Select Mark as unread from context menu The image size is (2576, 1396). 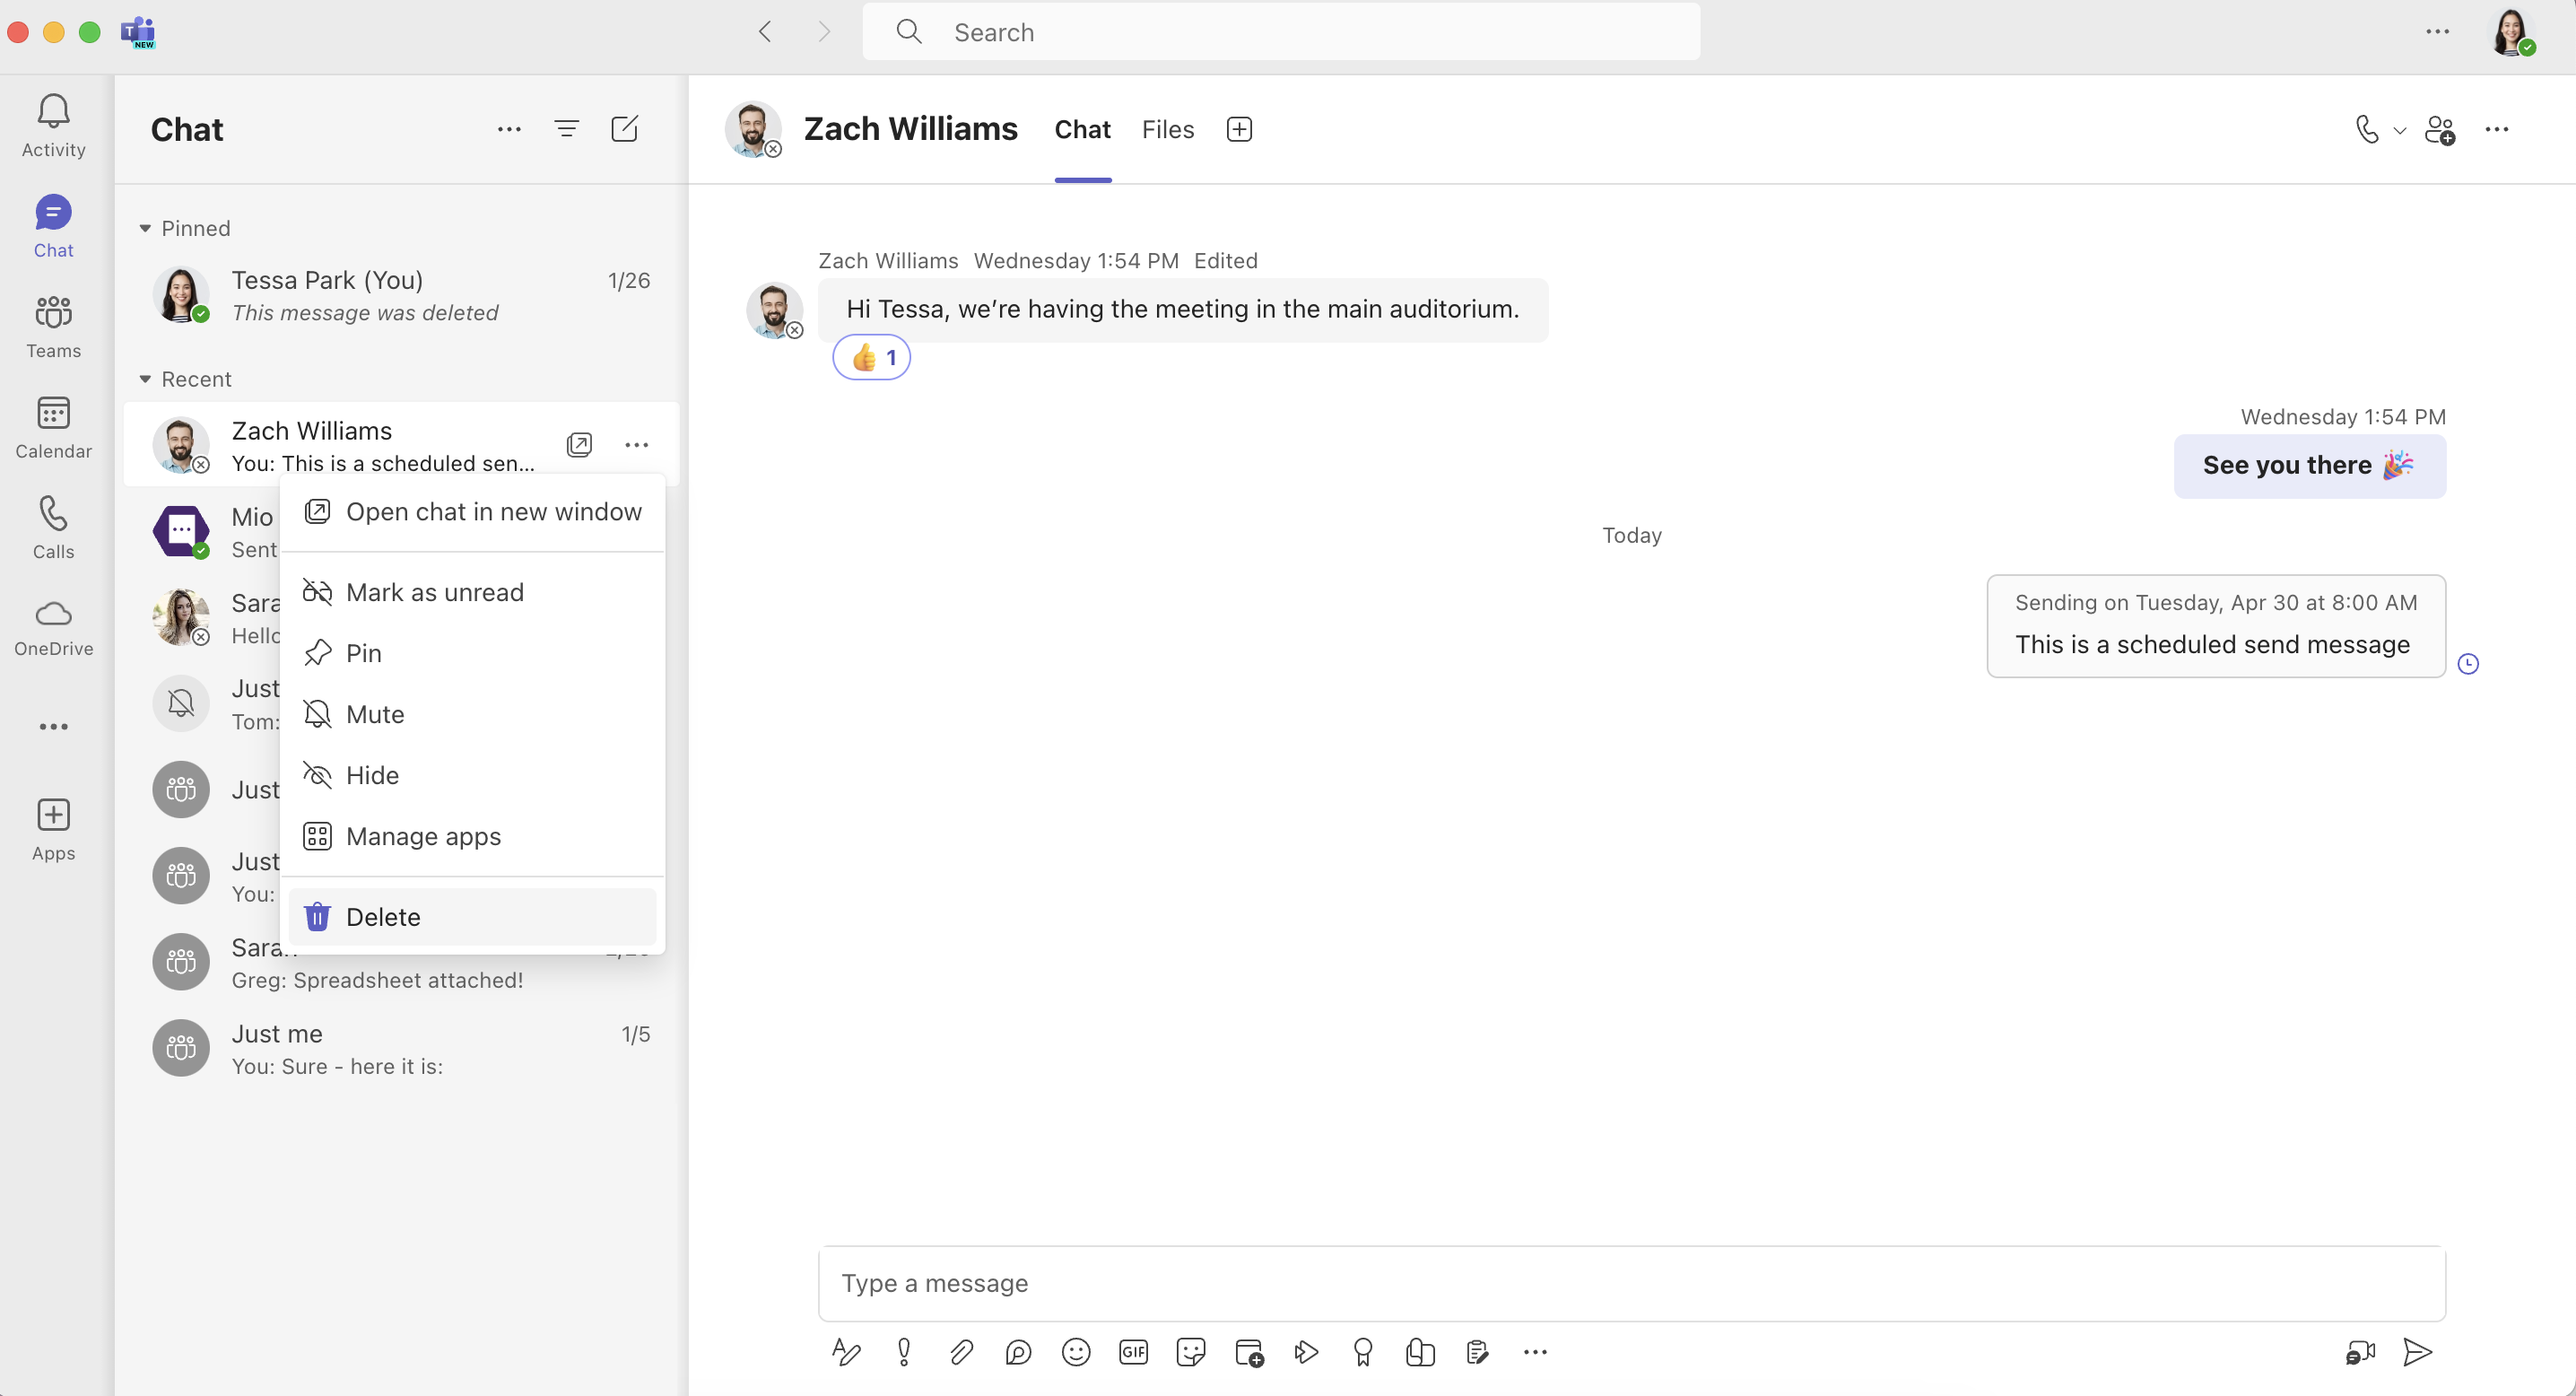pyautogui.click(x=435, y=591)
